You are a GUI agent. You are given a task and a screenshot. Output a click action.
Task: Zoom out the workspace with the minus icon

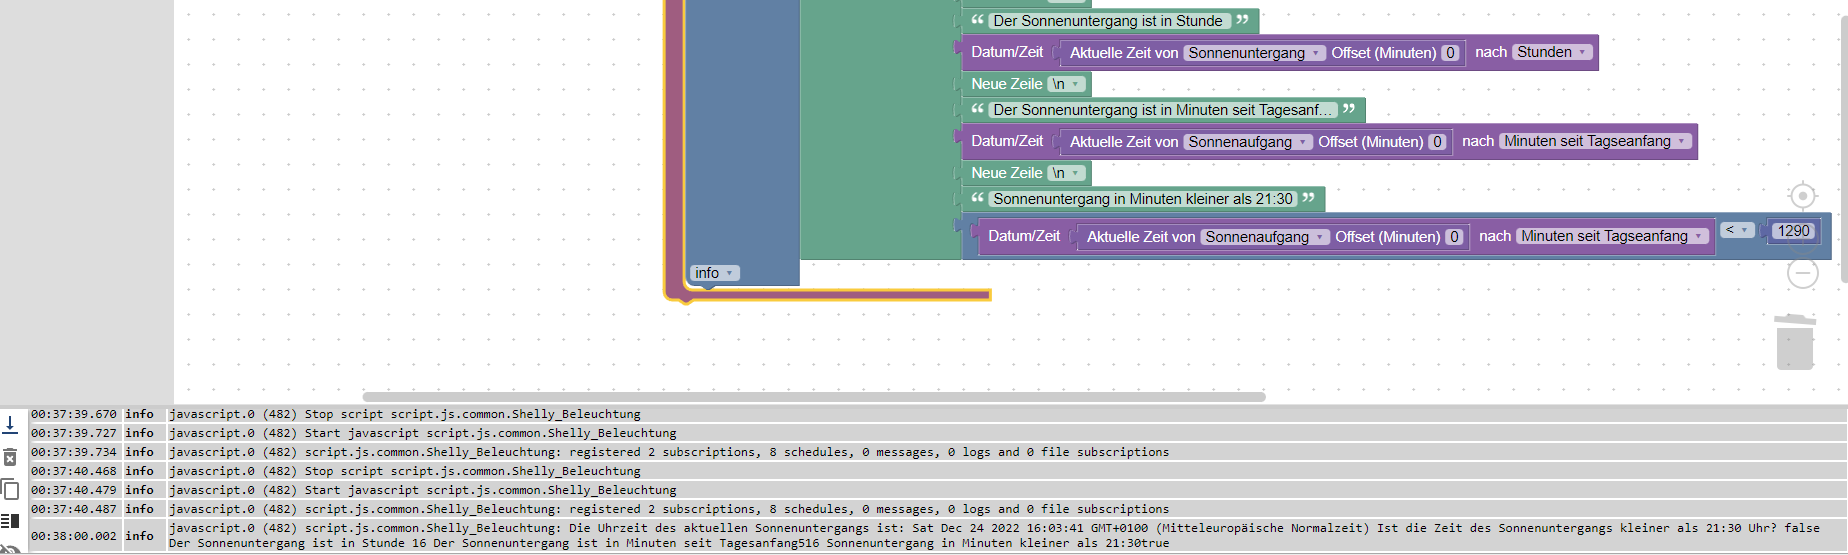(x=1802, y=272)
